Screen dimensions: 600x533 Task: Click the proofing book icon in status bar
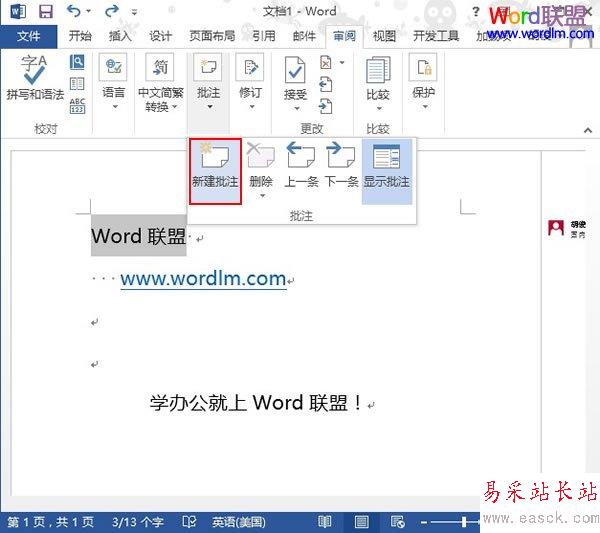(189, 522)
